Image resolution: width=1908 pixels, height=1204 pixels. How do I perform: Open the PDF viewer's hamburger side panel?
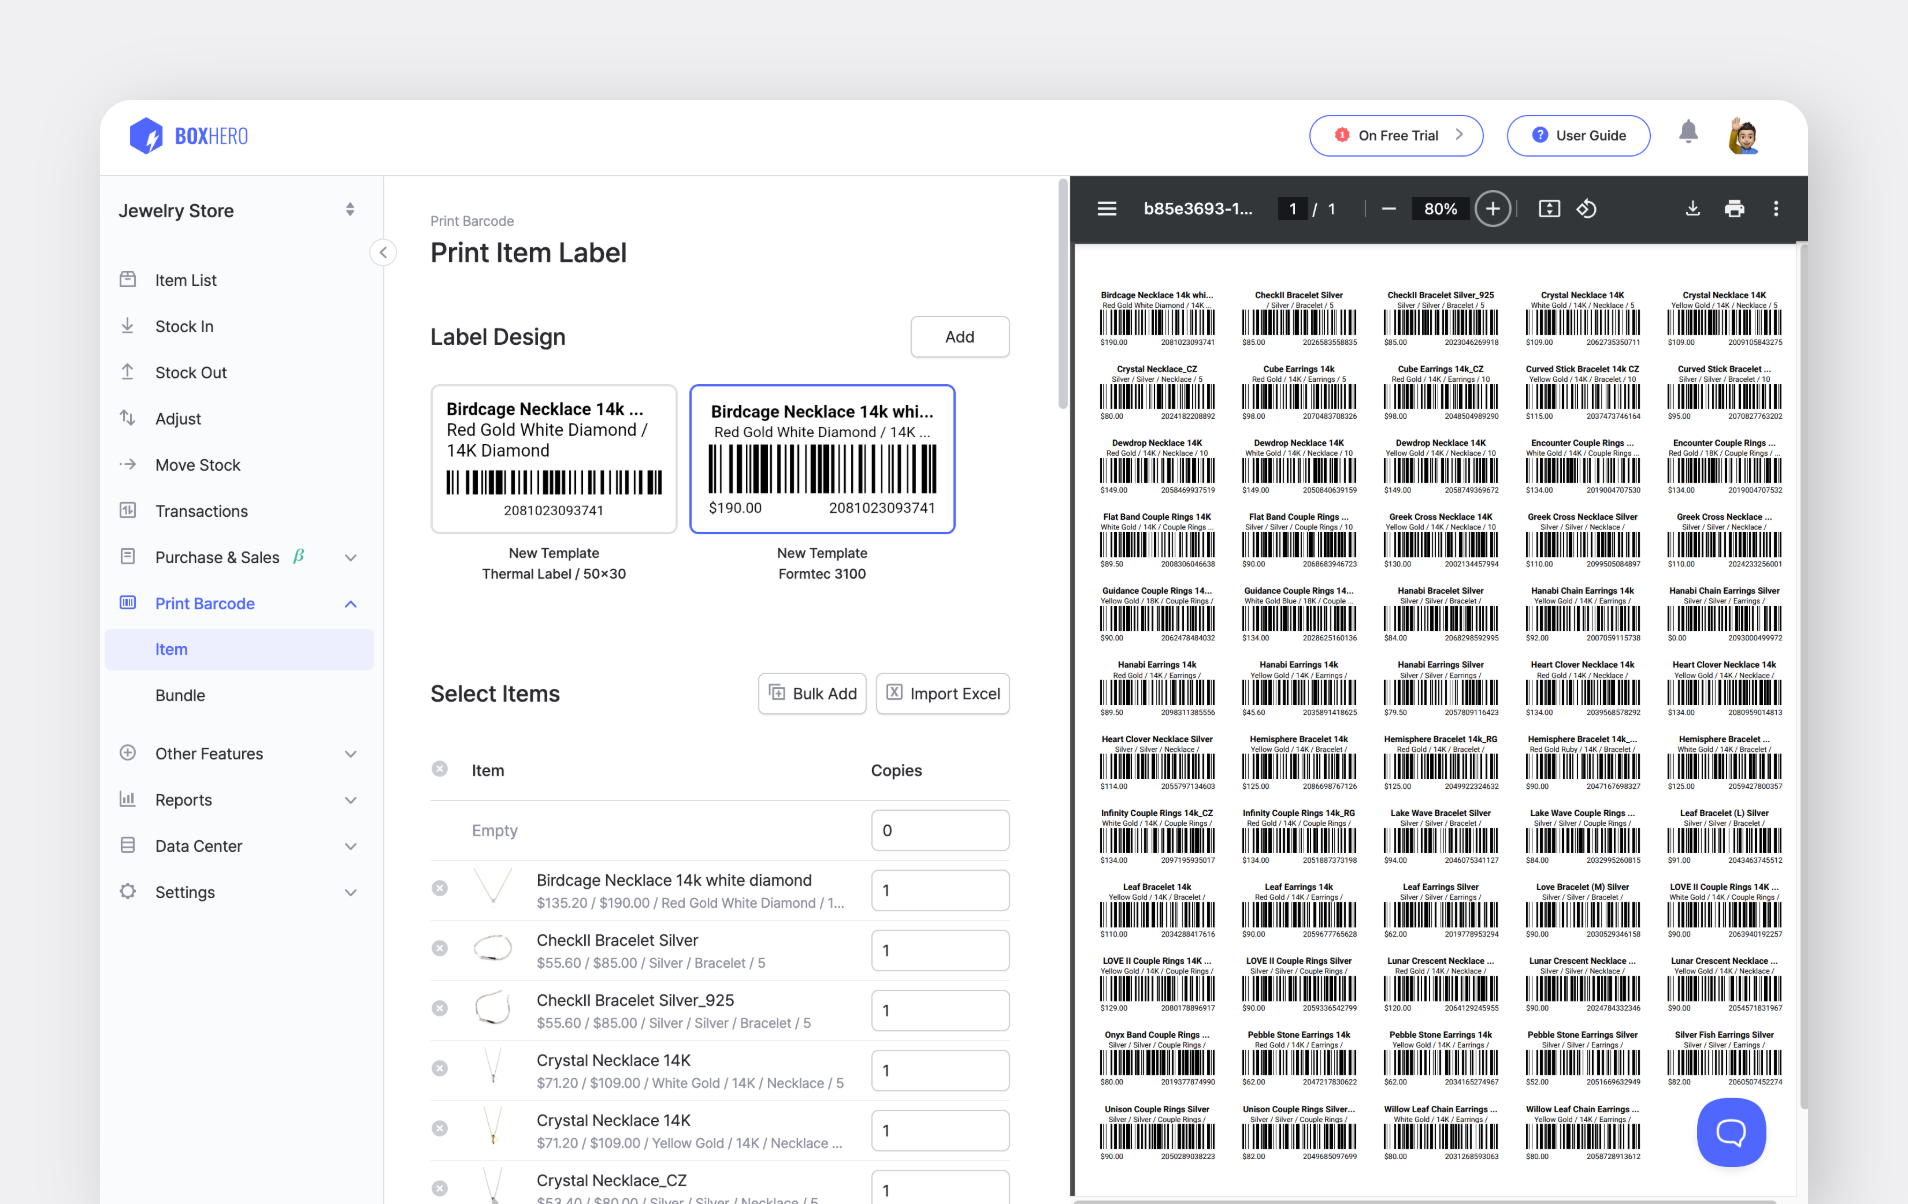tap(1106, 208)
